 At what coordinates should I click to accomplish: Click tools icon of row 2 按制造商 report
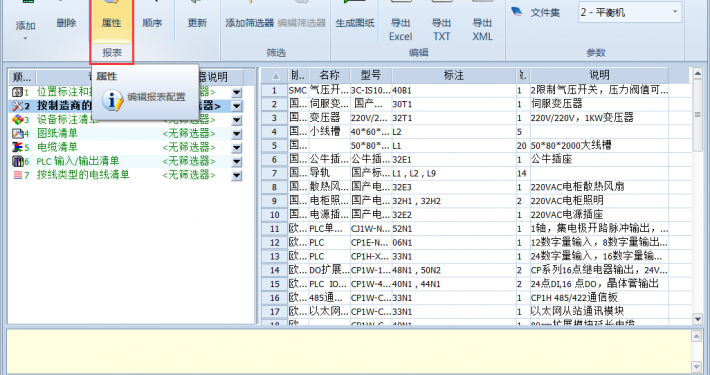(17, 106)
